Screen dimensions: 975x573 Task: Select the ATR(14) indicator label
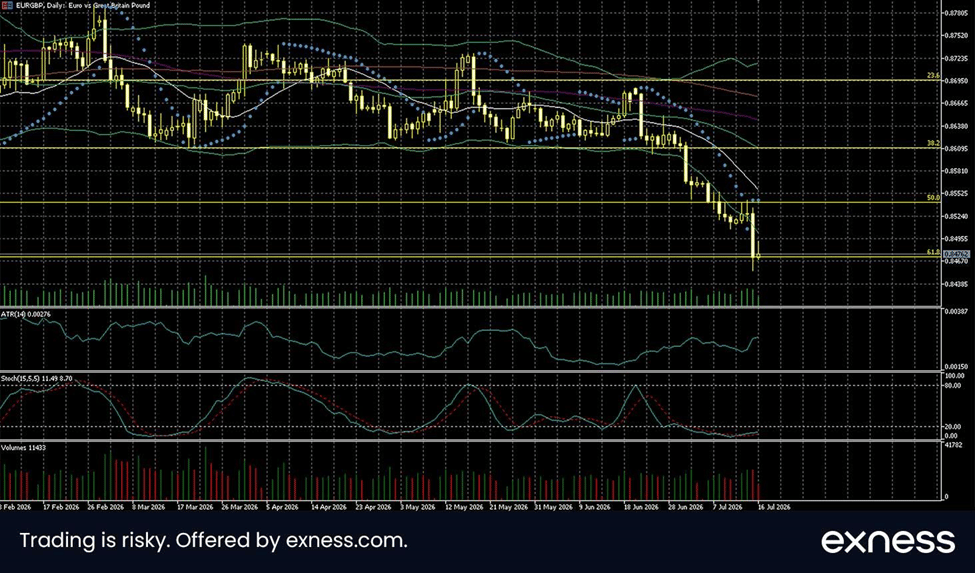(x=25, y=314)
